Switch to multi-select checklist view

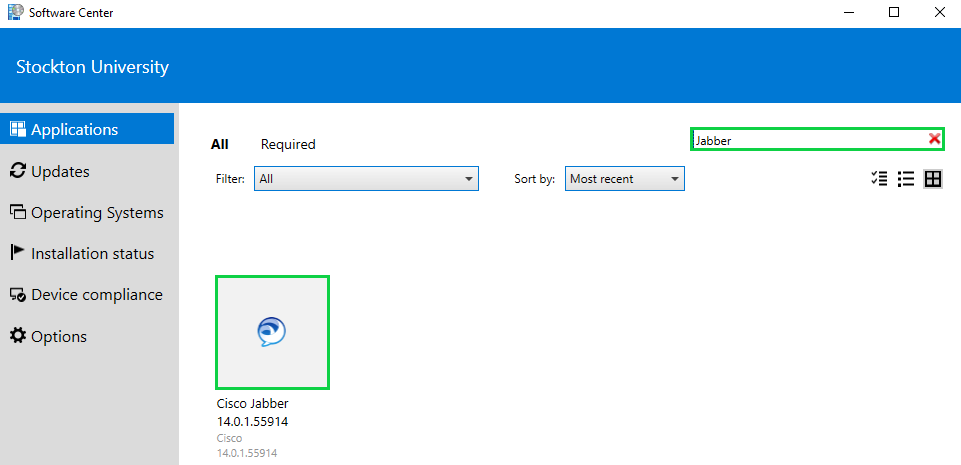click(879, 179)
